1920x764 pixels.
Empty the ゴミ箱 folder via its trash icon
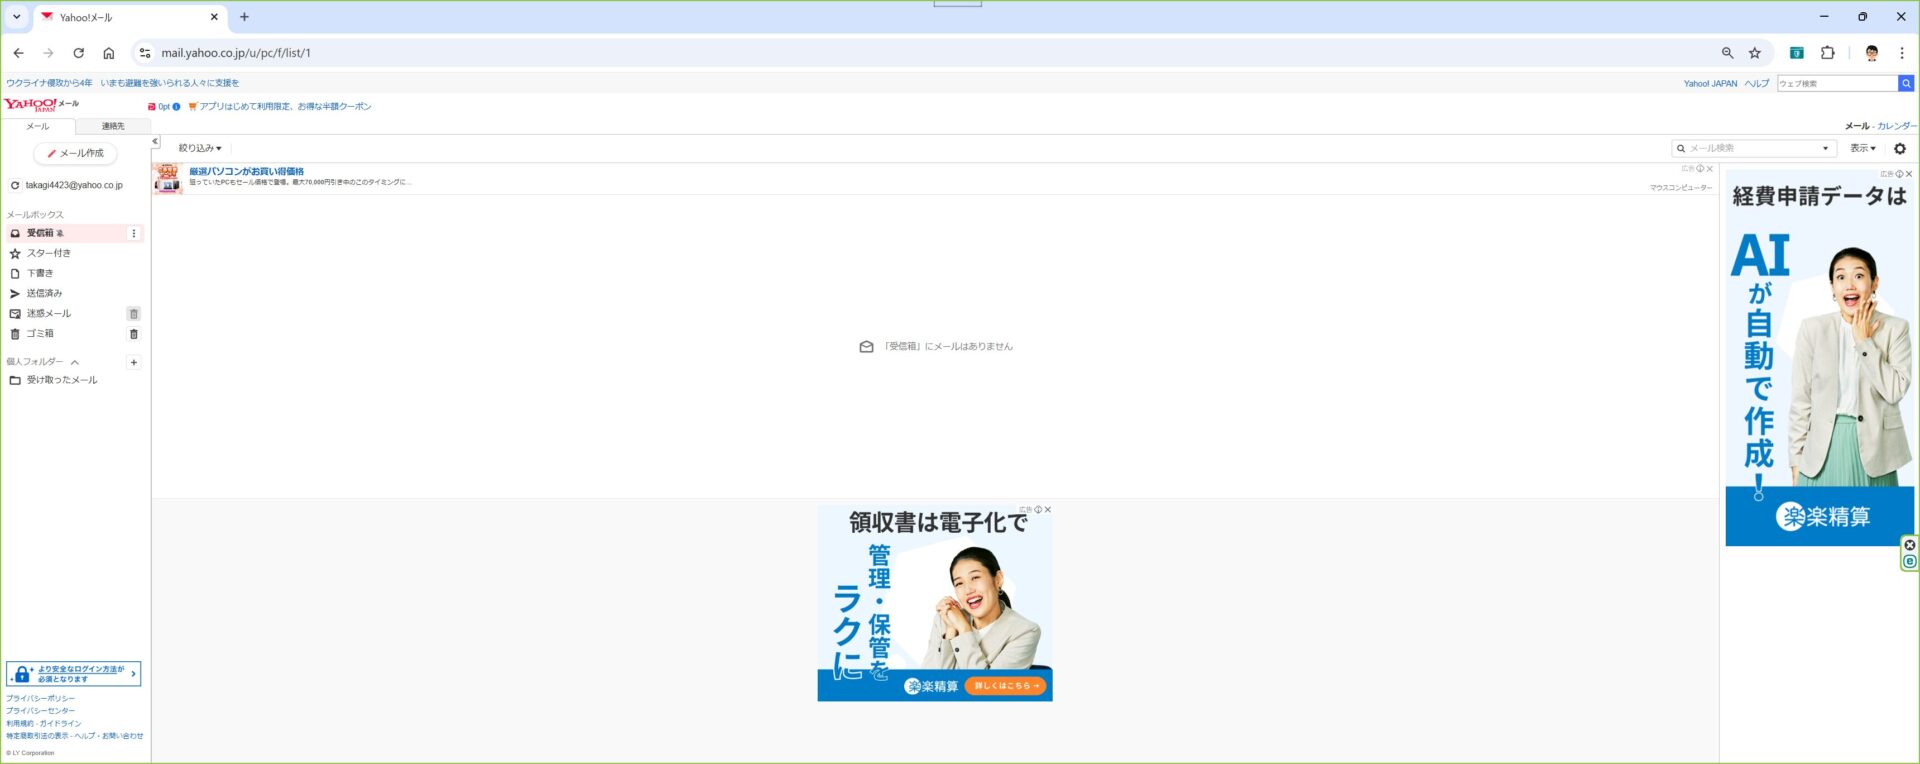coord(134,334)
